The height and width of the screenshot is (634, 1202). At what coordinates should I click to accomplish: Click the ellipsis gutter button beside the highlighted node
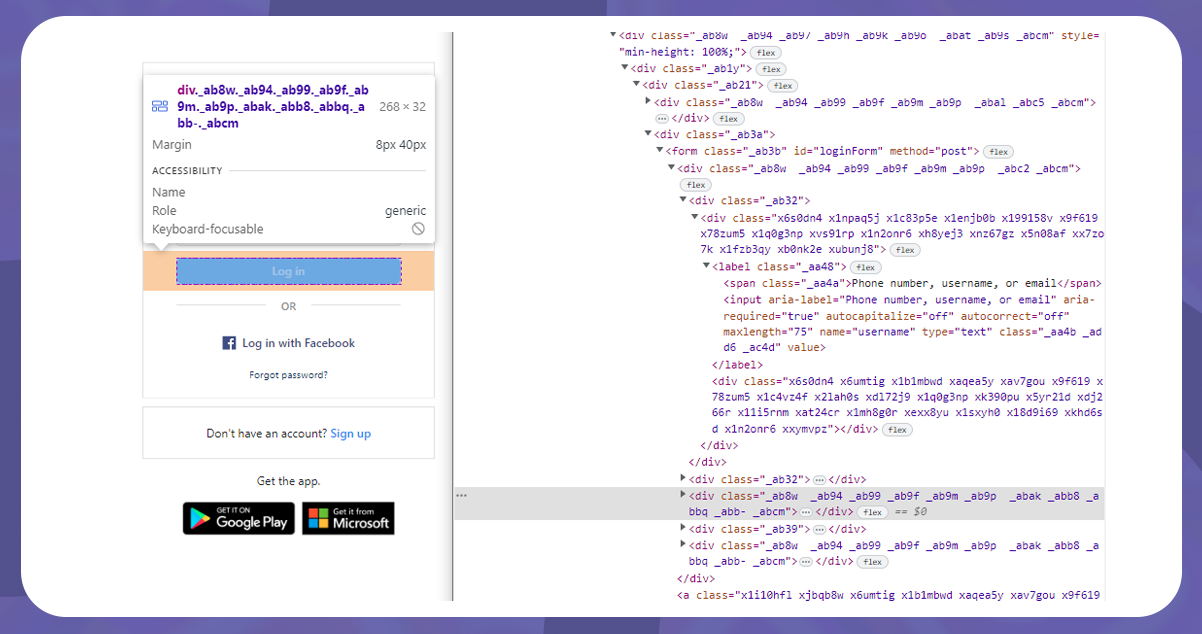click(462, 493)
